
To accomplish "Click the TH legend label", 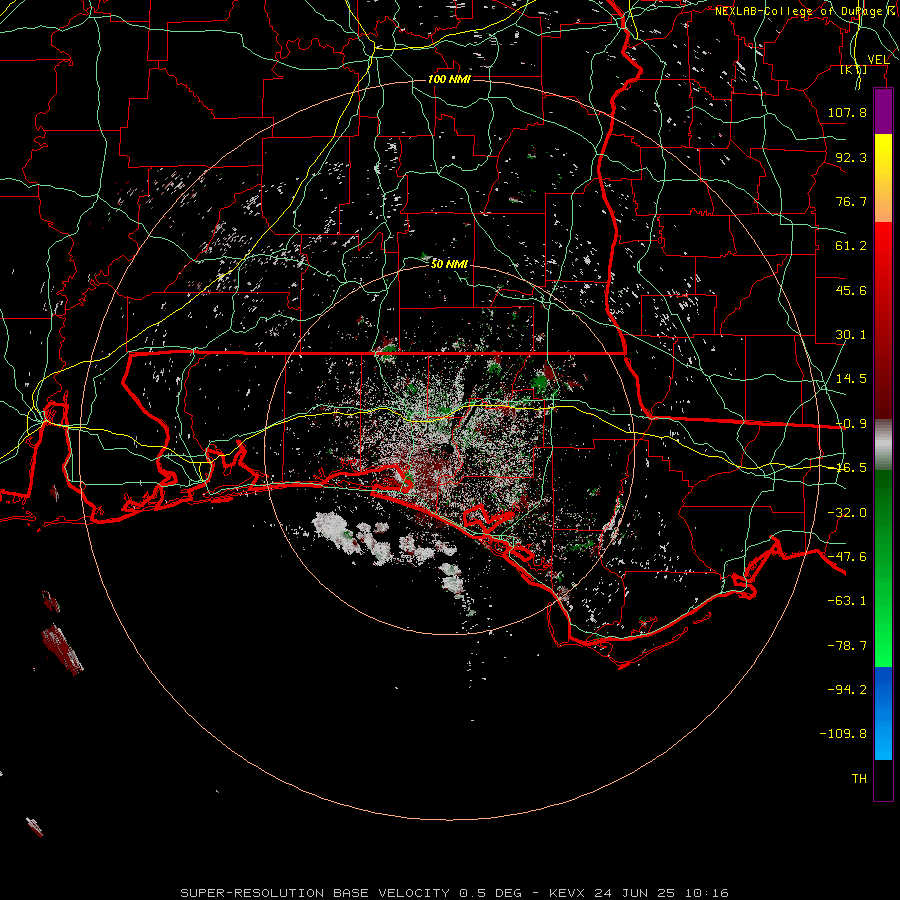I will click(859, 779).
